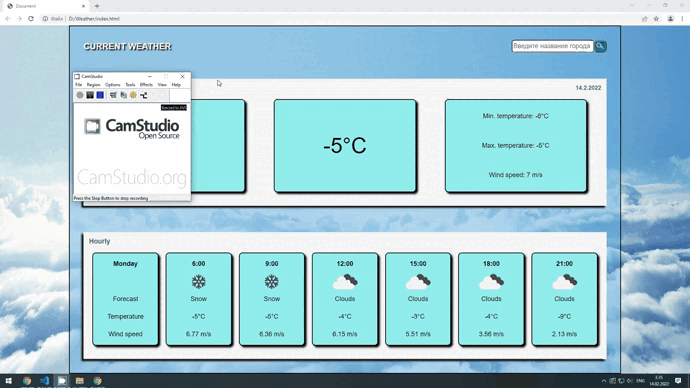
Task: Reload the page with the browser refresh icon
Action: (31, 19)
